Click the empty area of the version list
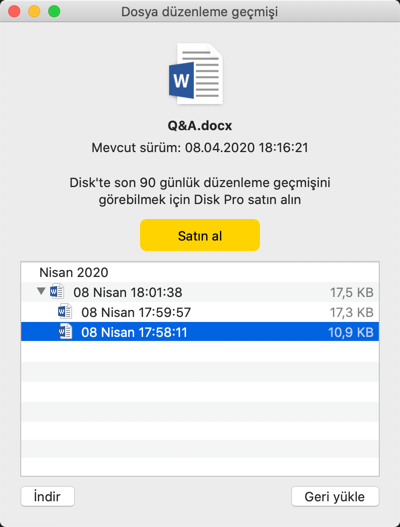The height and width of the screenshot is (527, 400). pyautogui.click(x=200, y=408)
